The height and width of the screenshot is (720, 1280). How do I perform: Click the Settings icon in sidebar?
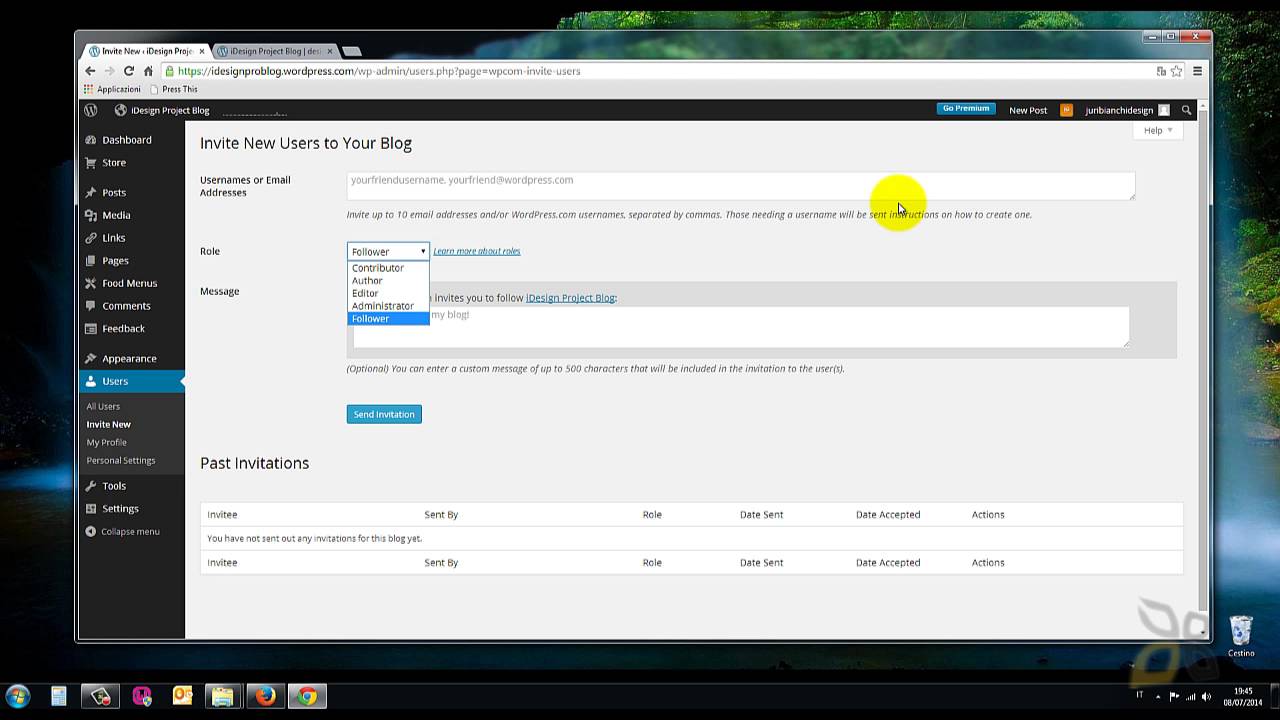[91, 508]
